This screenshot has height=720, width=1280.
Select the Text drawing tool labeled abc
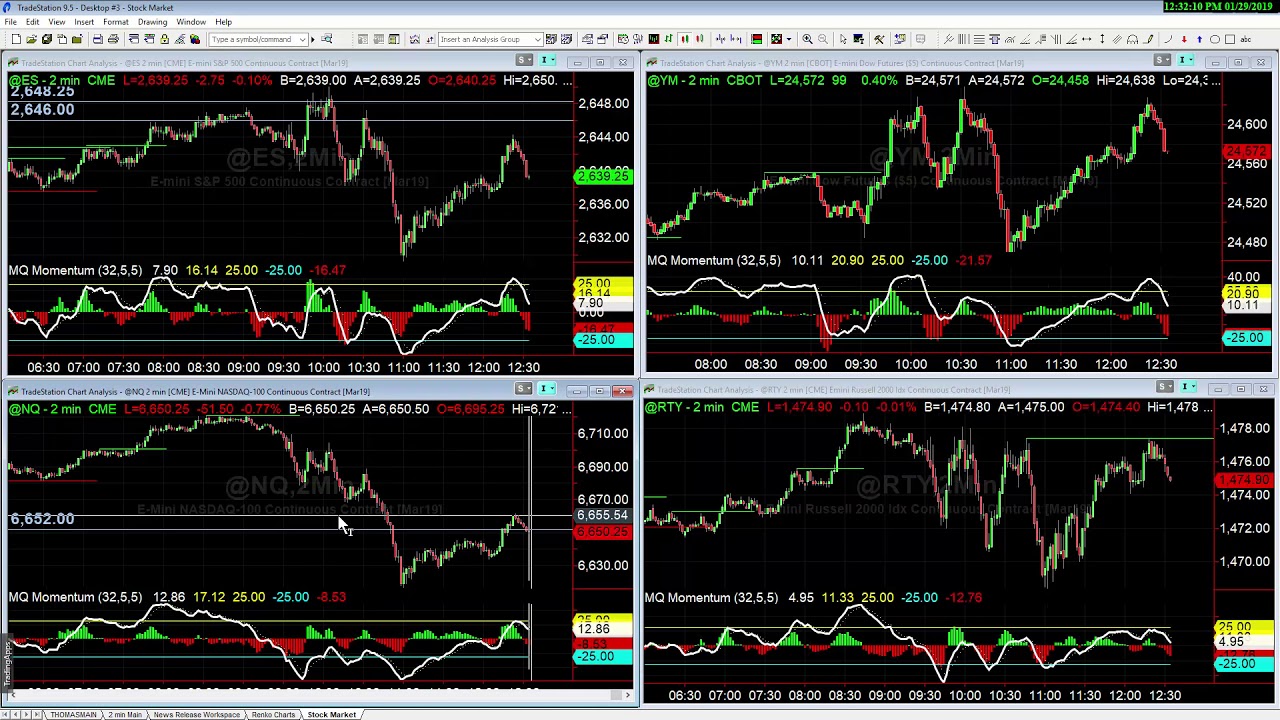pyautogui.click(x=1246, y=39)
